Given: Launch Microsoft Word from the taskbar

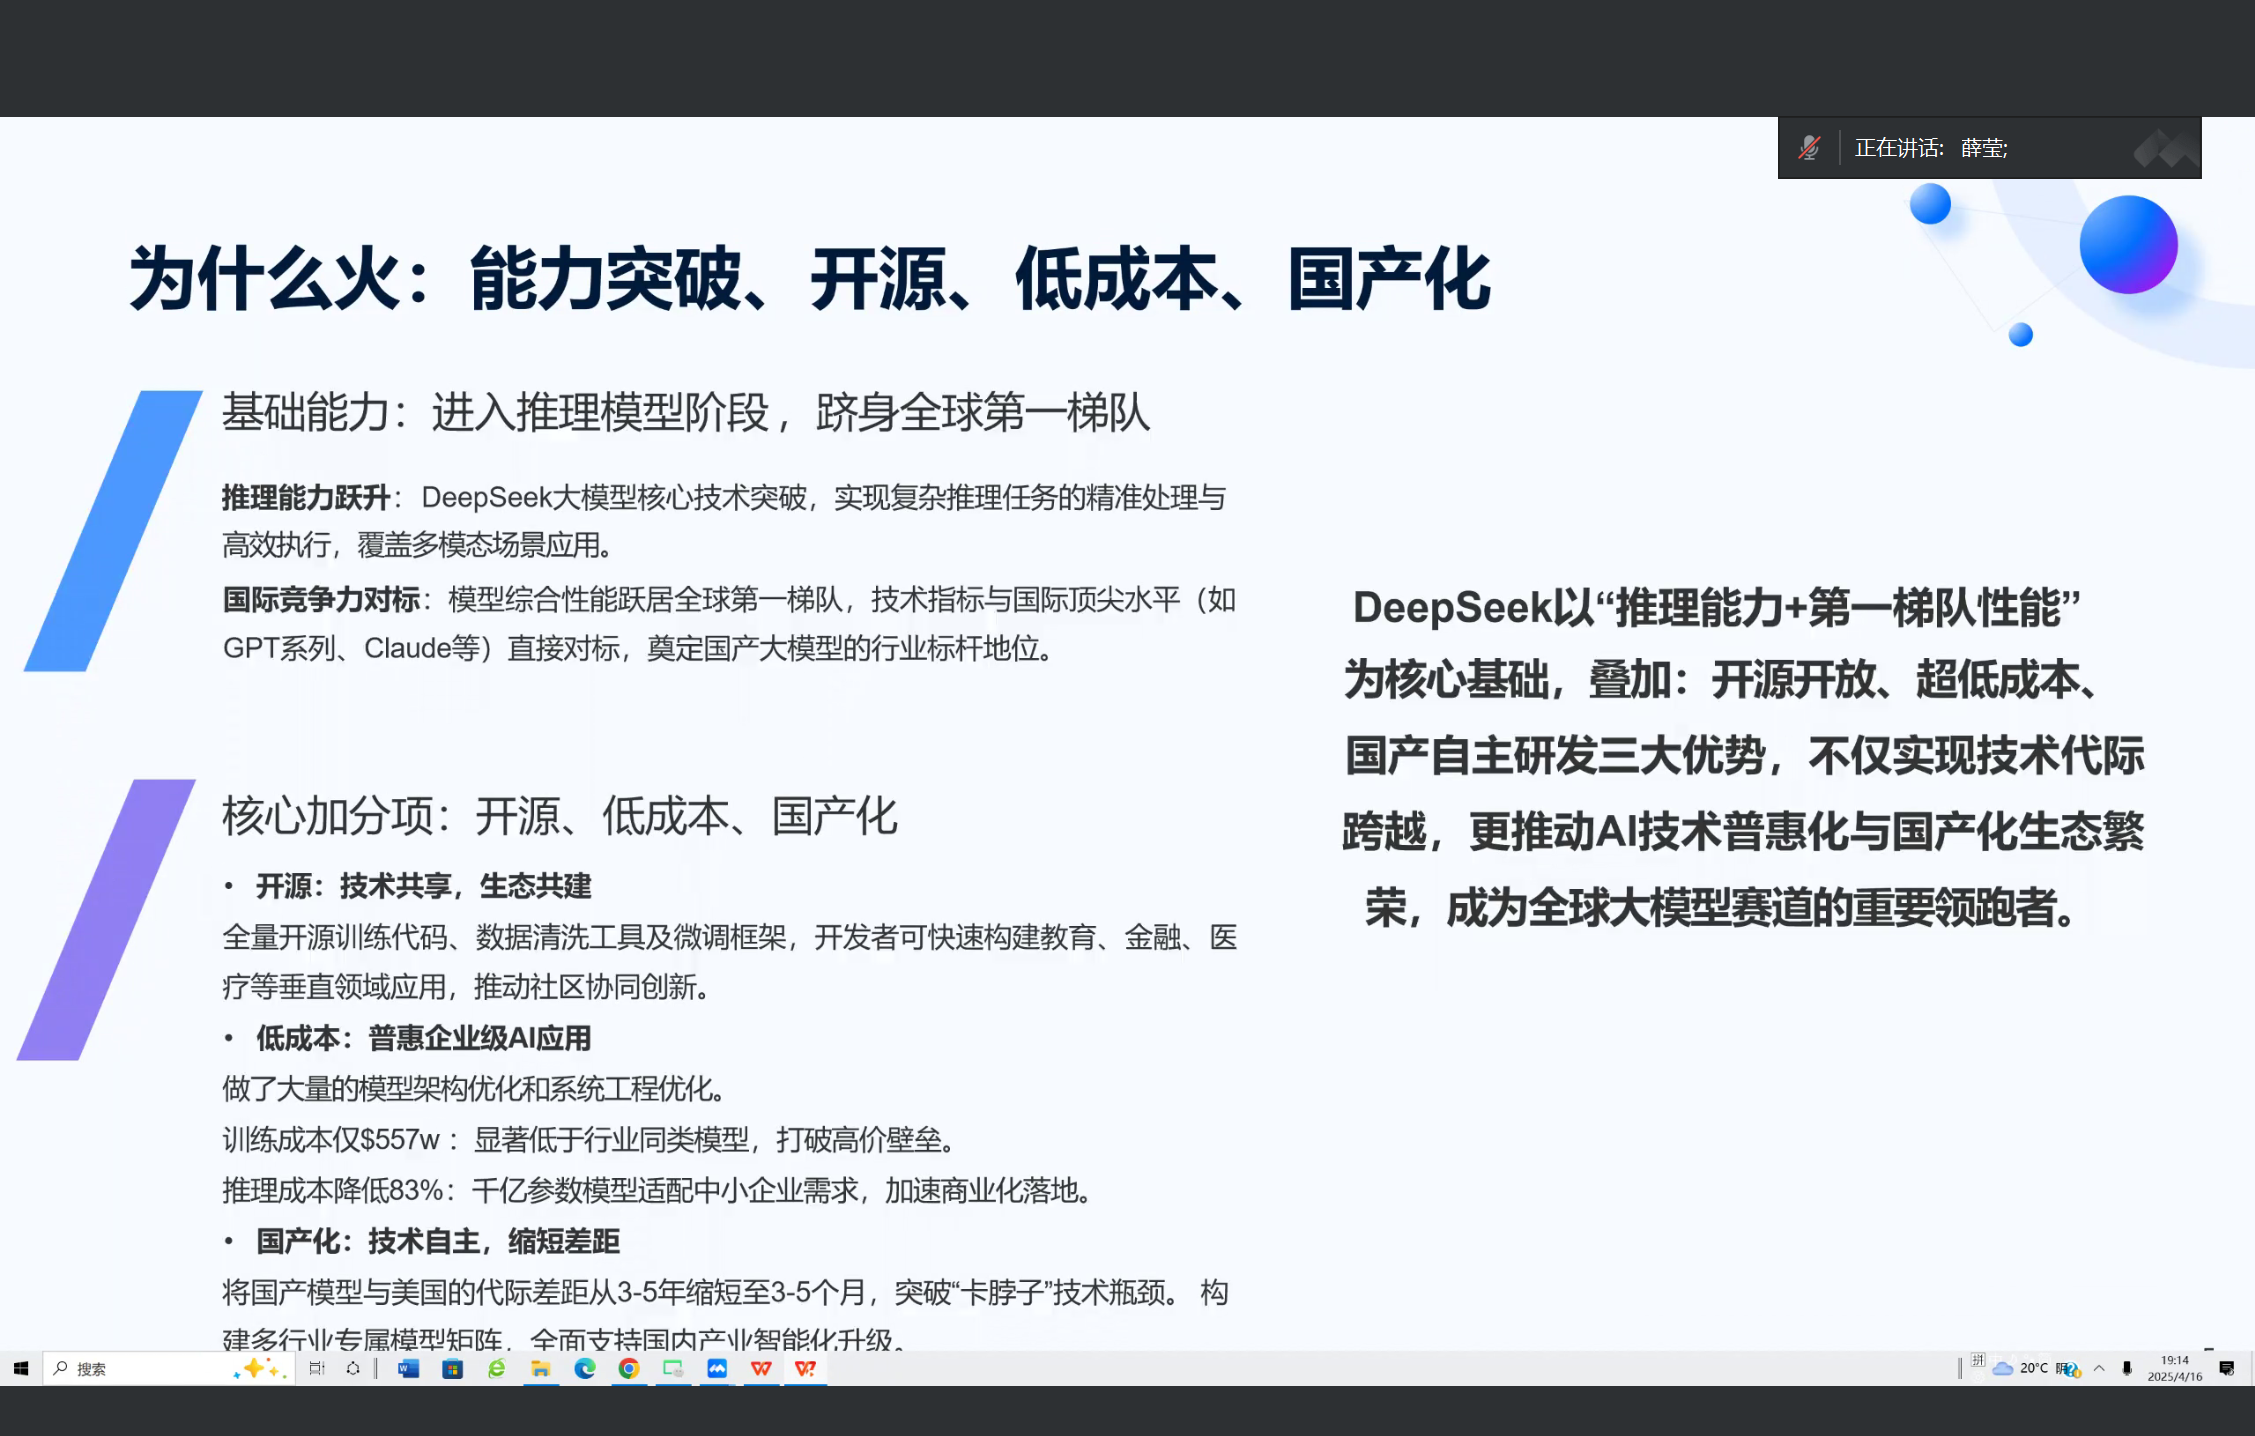Looking at the screenshot, I should pyautogui.click(x=408, y=1368).
